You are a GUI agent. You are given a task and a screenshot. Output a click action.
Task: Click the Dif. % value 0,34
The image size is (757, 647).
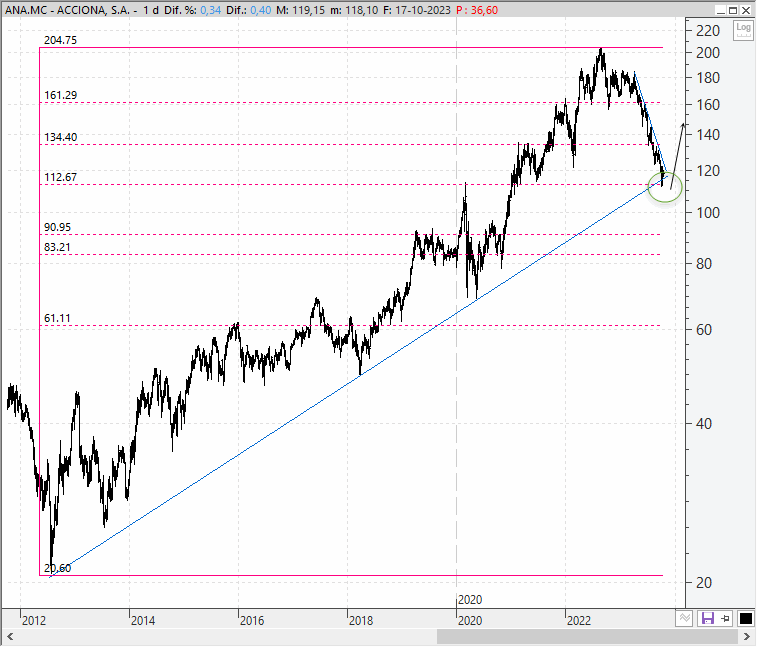pyautogui.click(x=210, y=10)
